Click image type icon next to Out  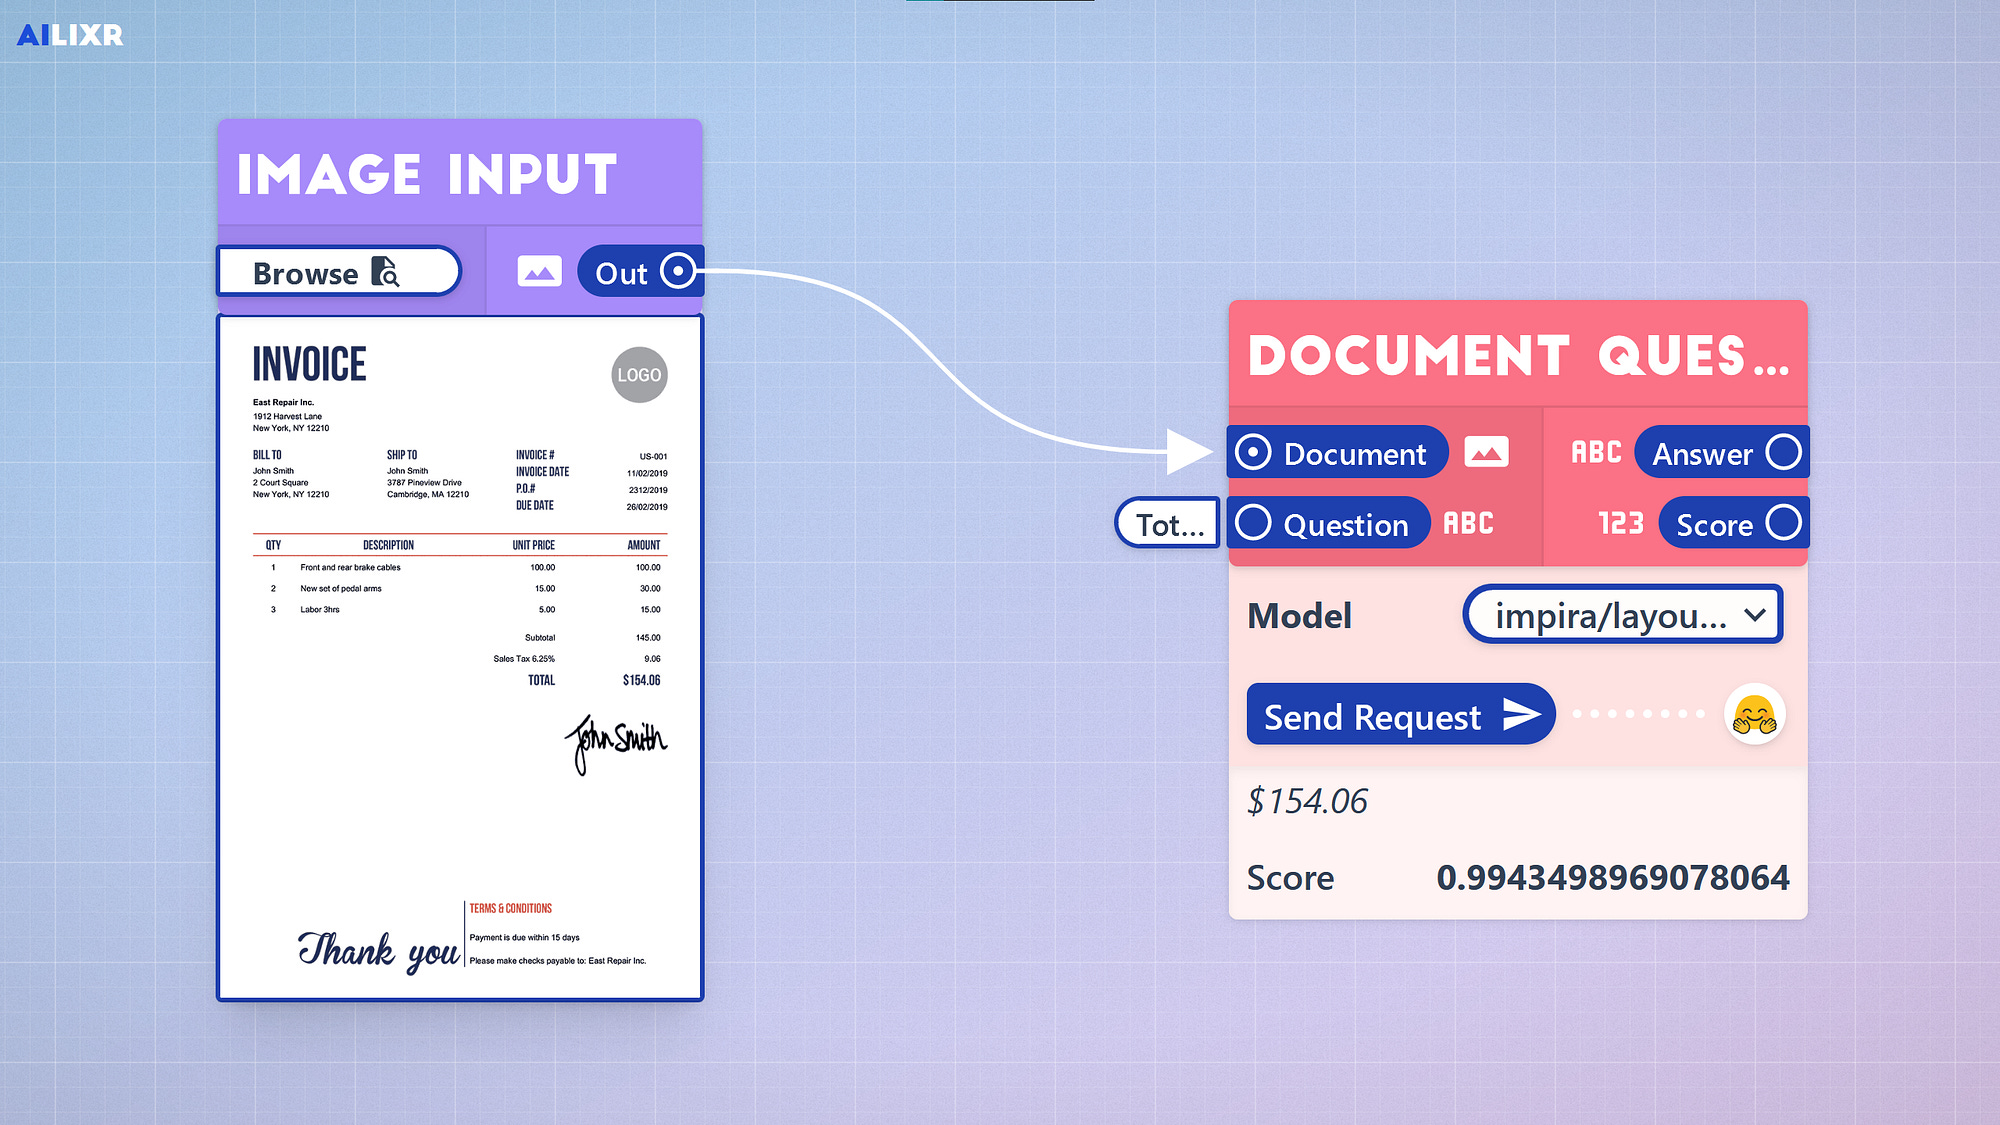(x=539, y=272)
